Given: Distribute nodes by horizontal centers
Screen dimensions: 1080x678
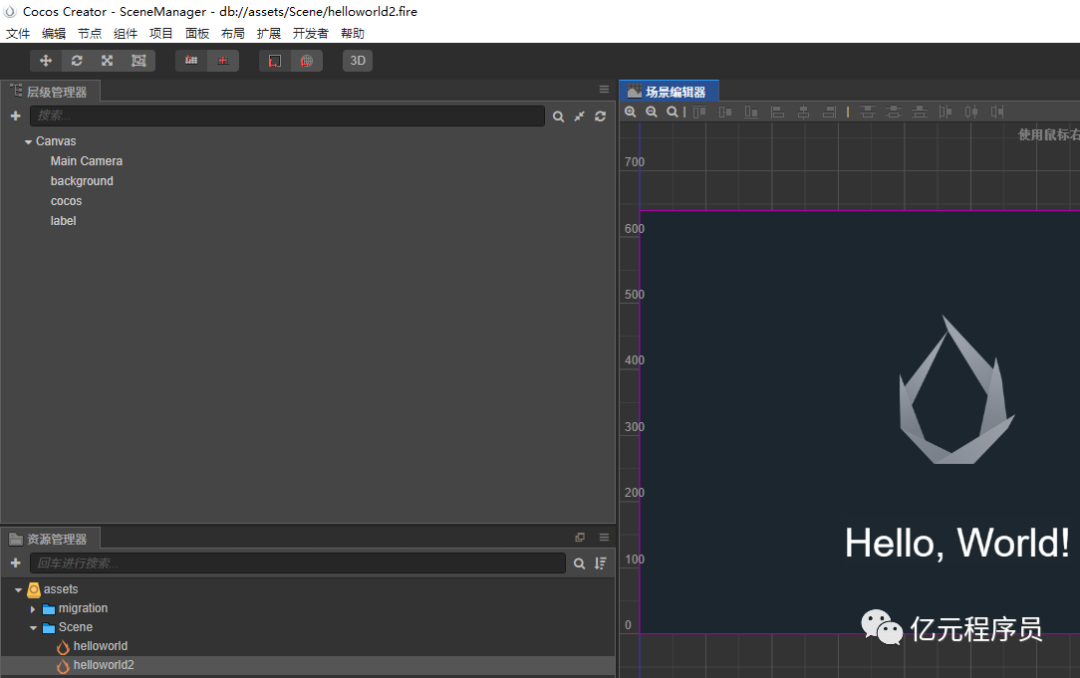Looking at the screenshot, I should pos(971,112).
